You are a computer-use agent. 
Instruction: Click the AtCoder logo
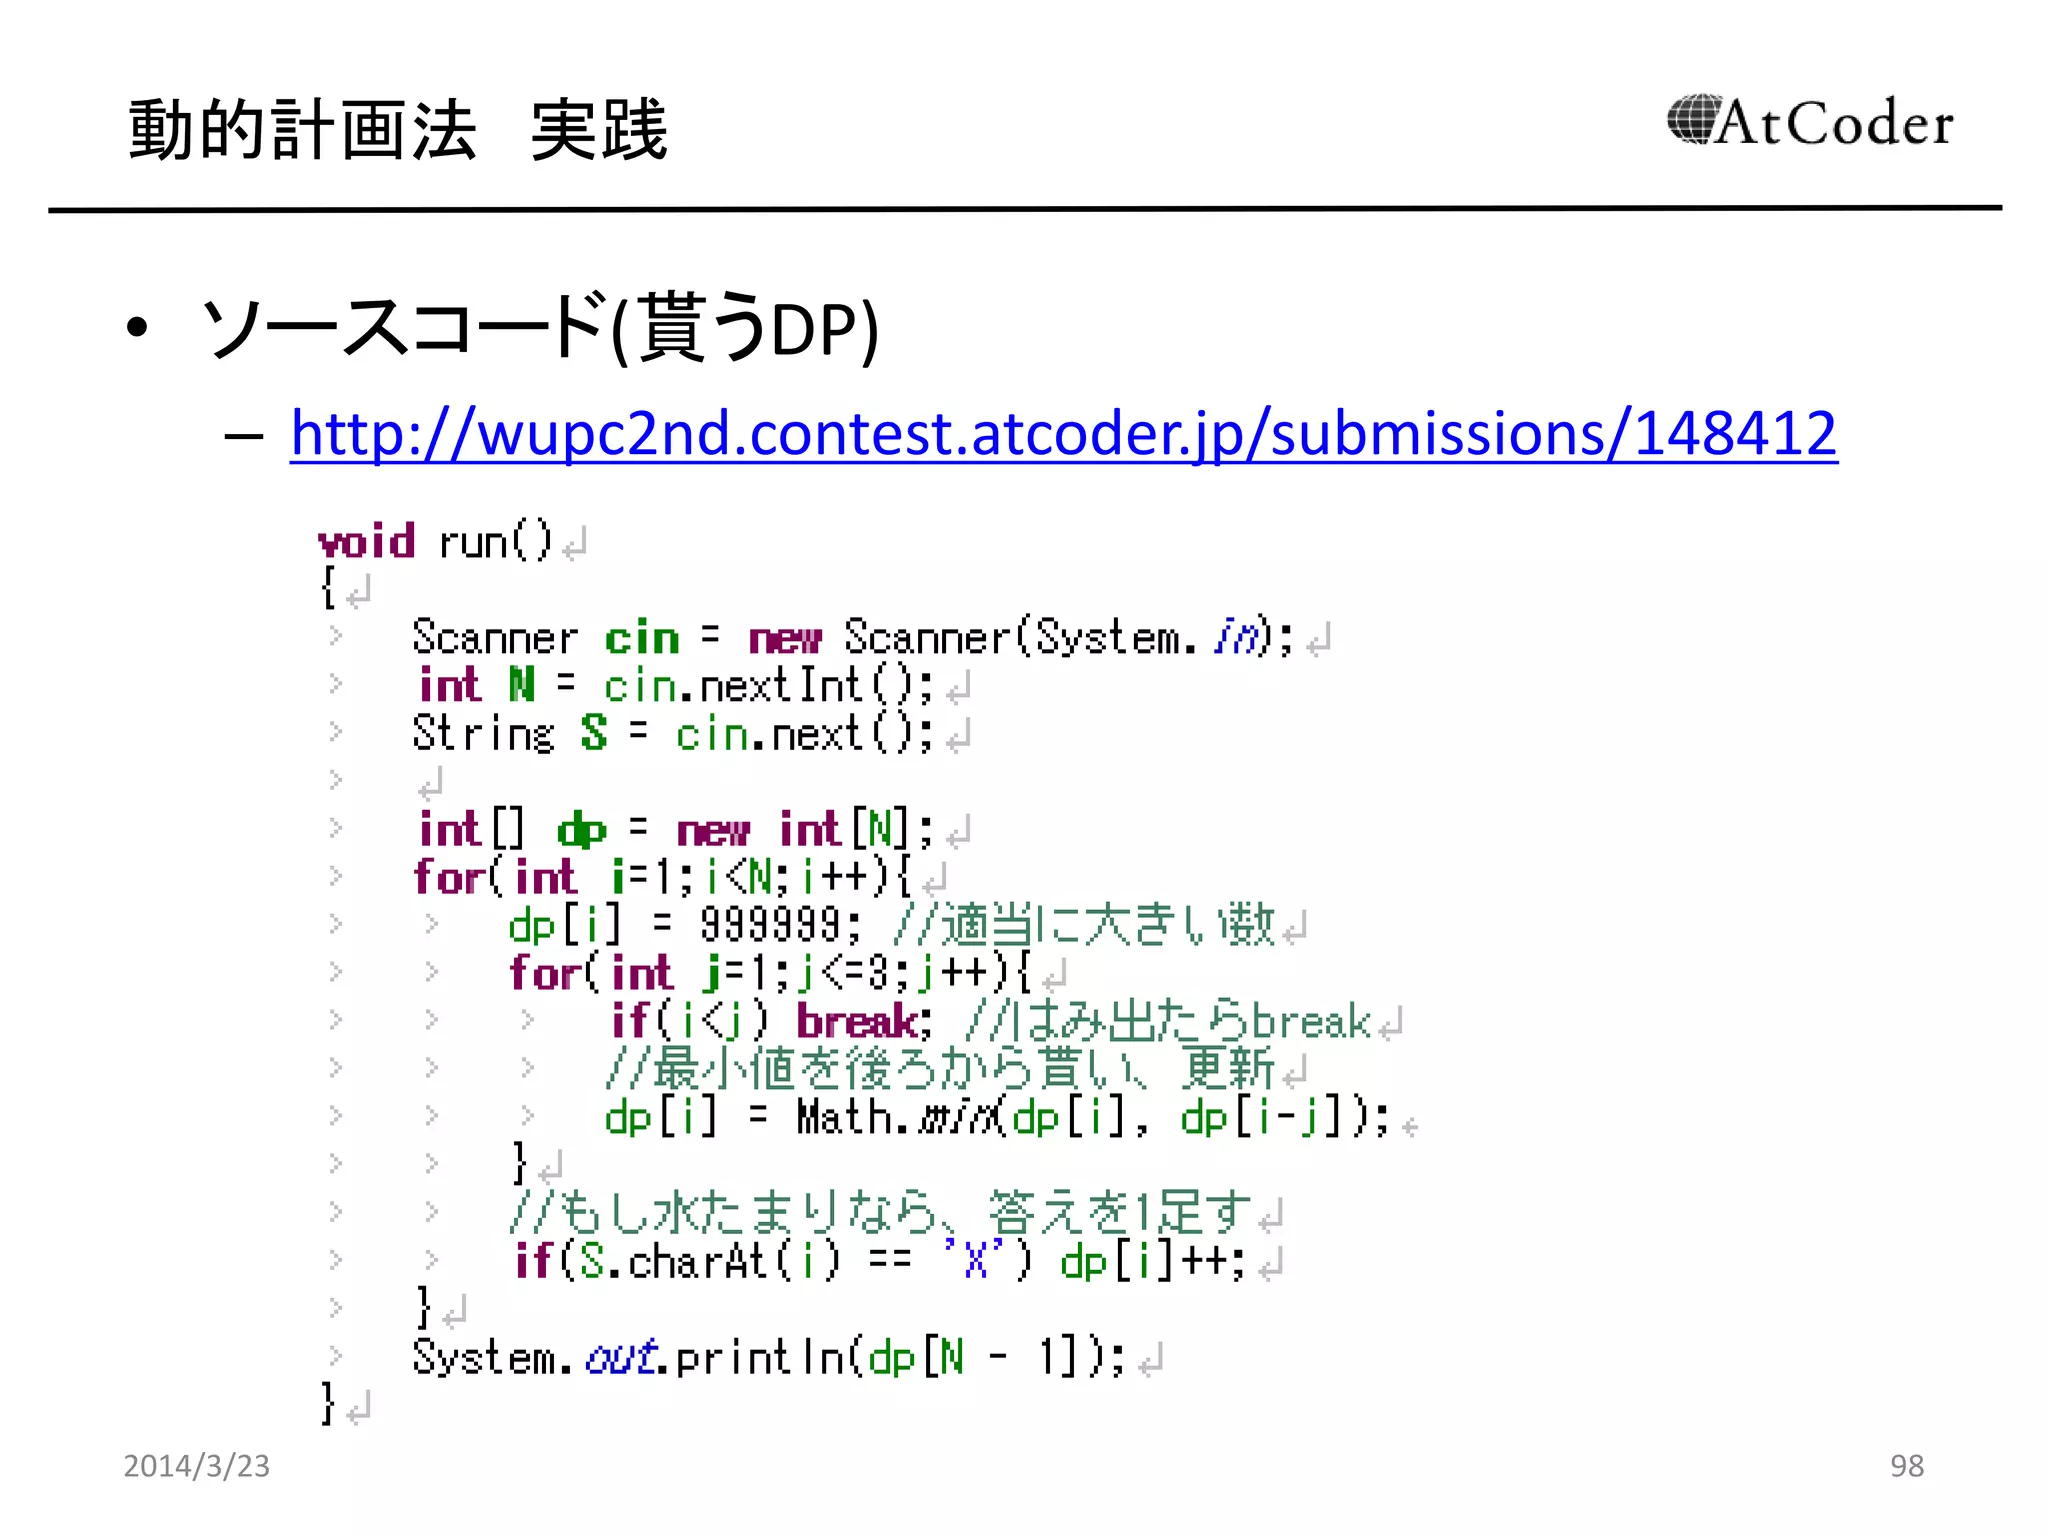click(1809, 122)
